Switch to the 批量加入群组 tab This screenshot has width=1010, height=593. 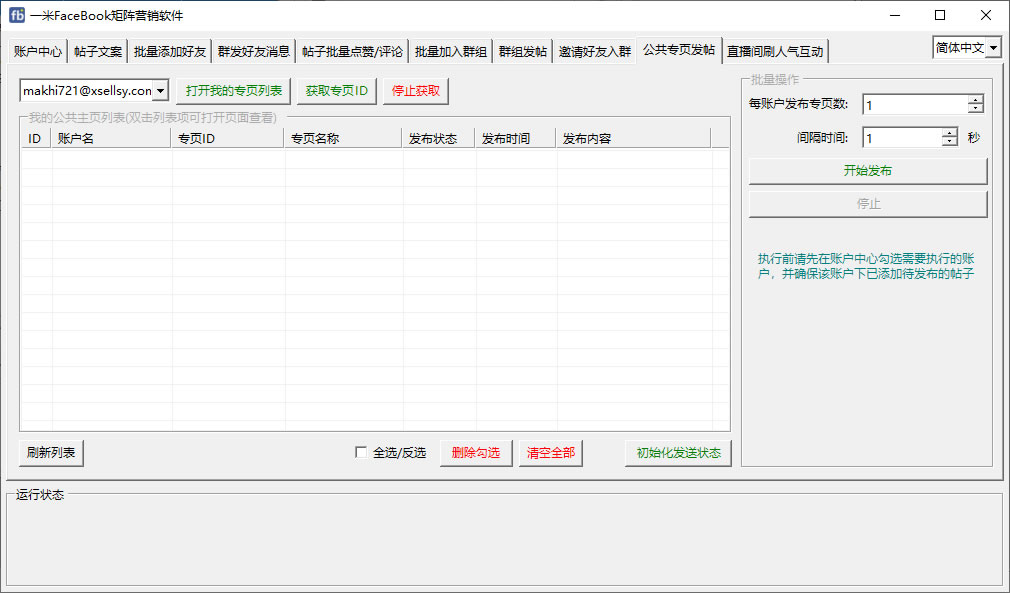tap(451, 52)
